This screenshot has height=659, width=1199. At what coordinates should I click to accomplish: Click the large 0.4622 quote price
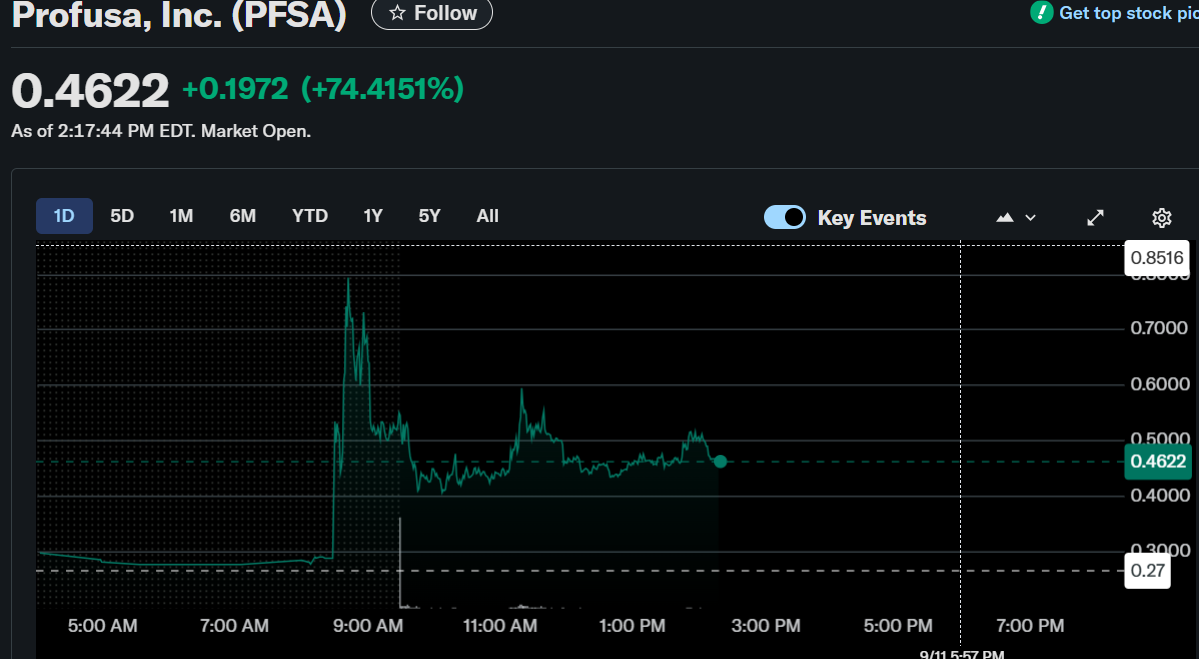point(90,91)
